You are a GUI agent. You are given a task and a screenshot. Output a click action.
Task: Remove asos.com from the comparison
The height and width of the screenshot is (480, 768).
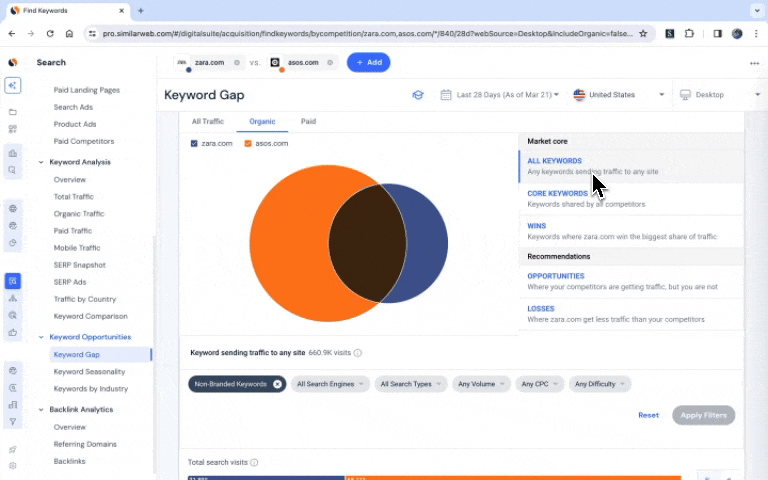pos(330,63)
